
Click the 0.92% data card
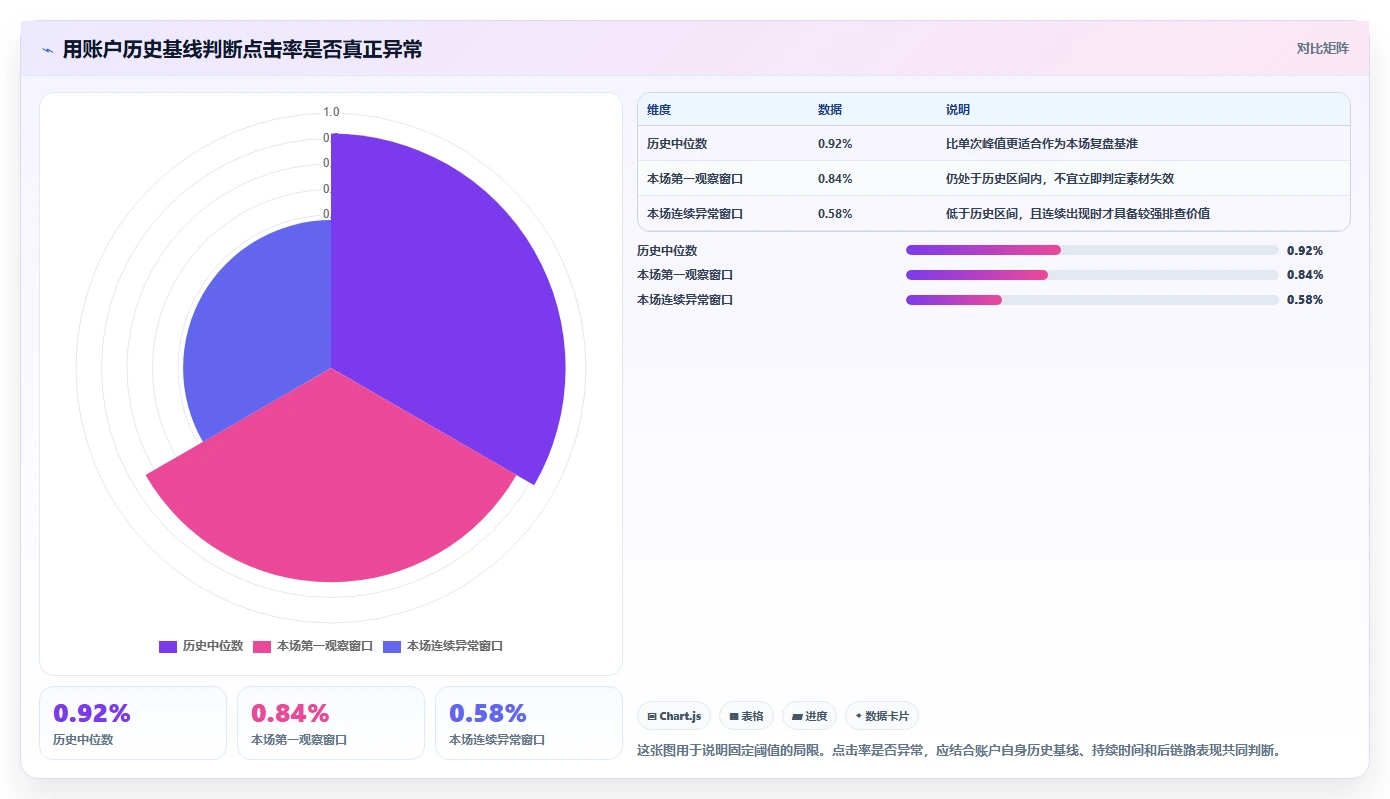(133, 723)
